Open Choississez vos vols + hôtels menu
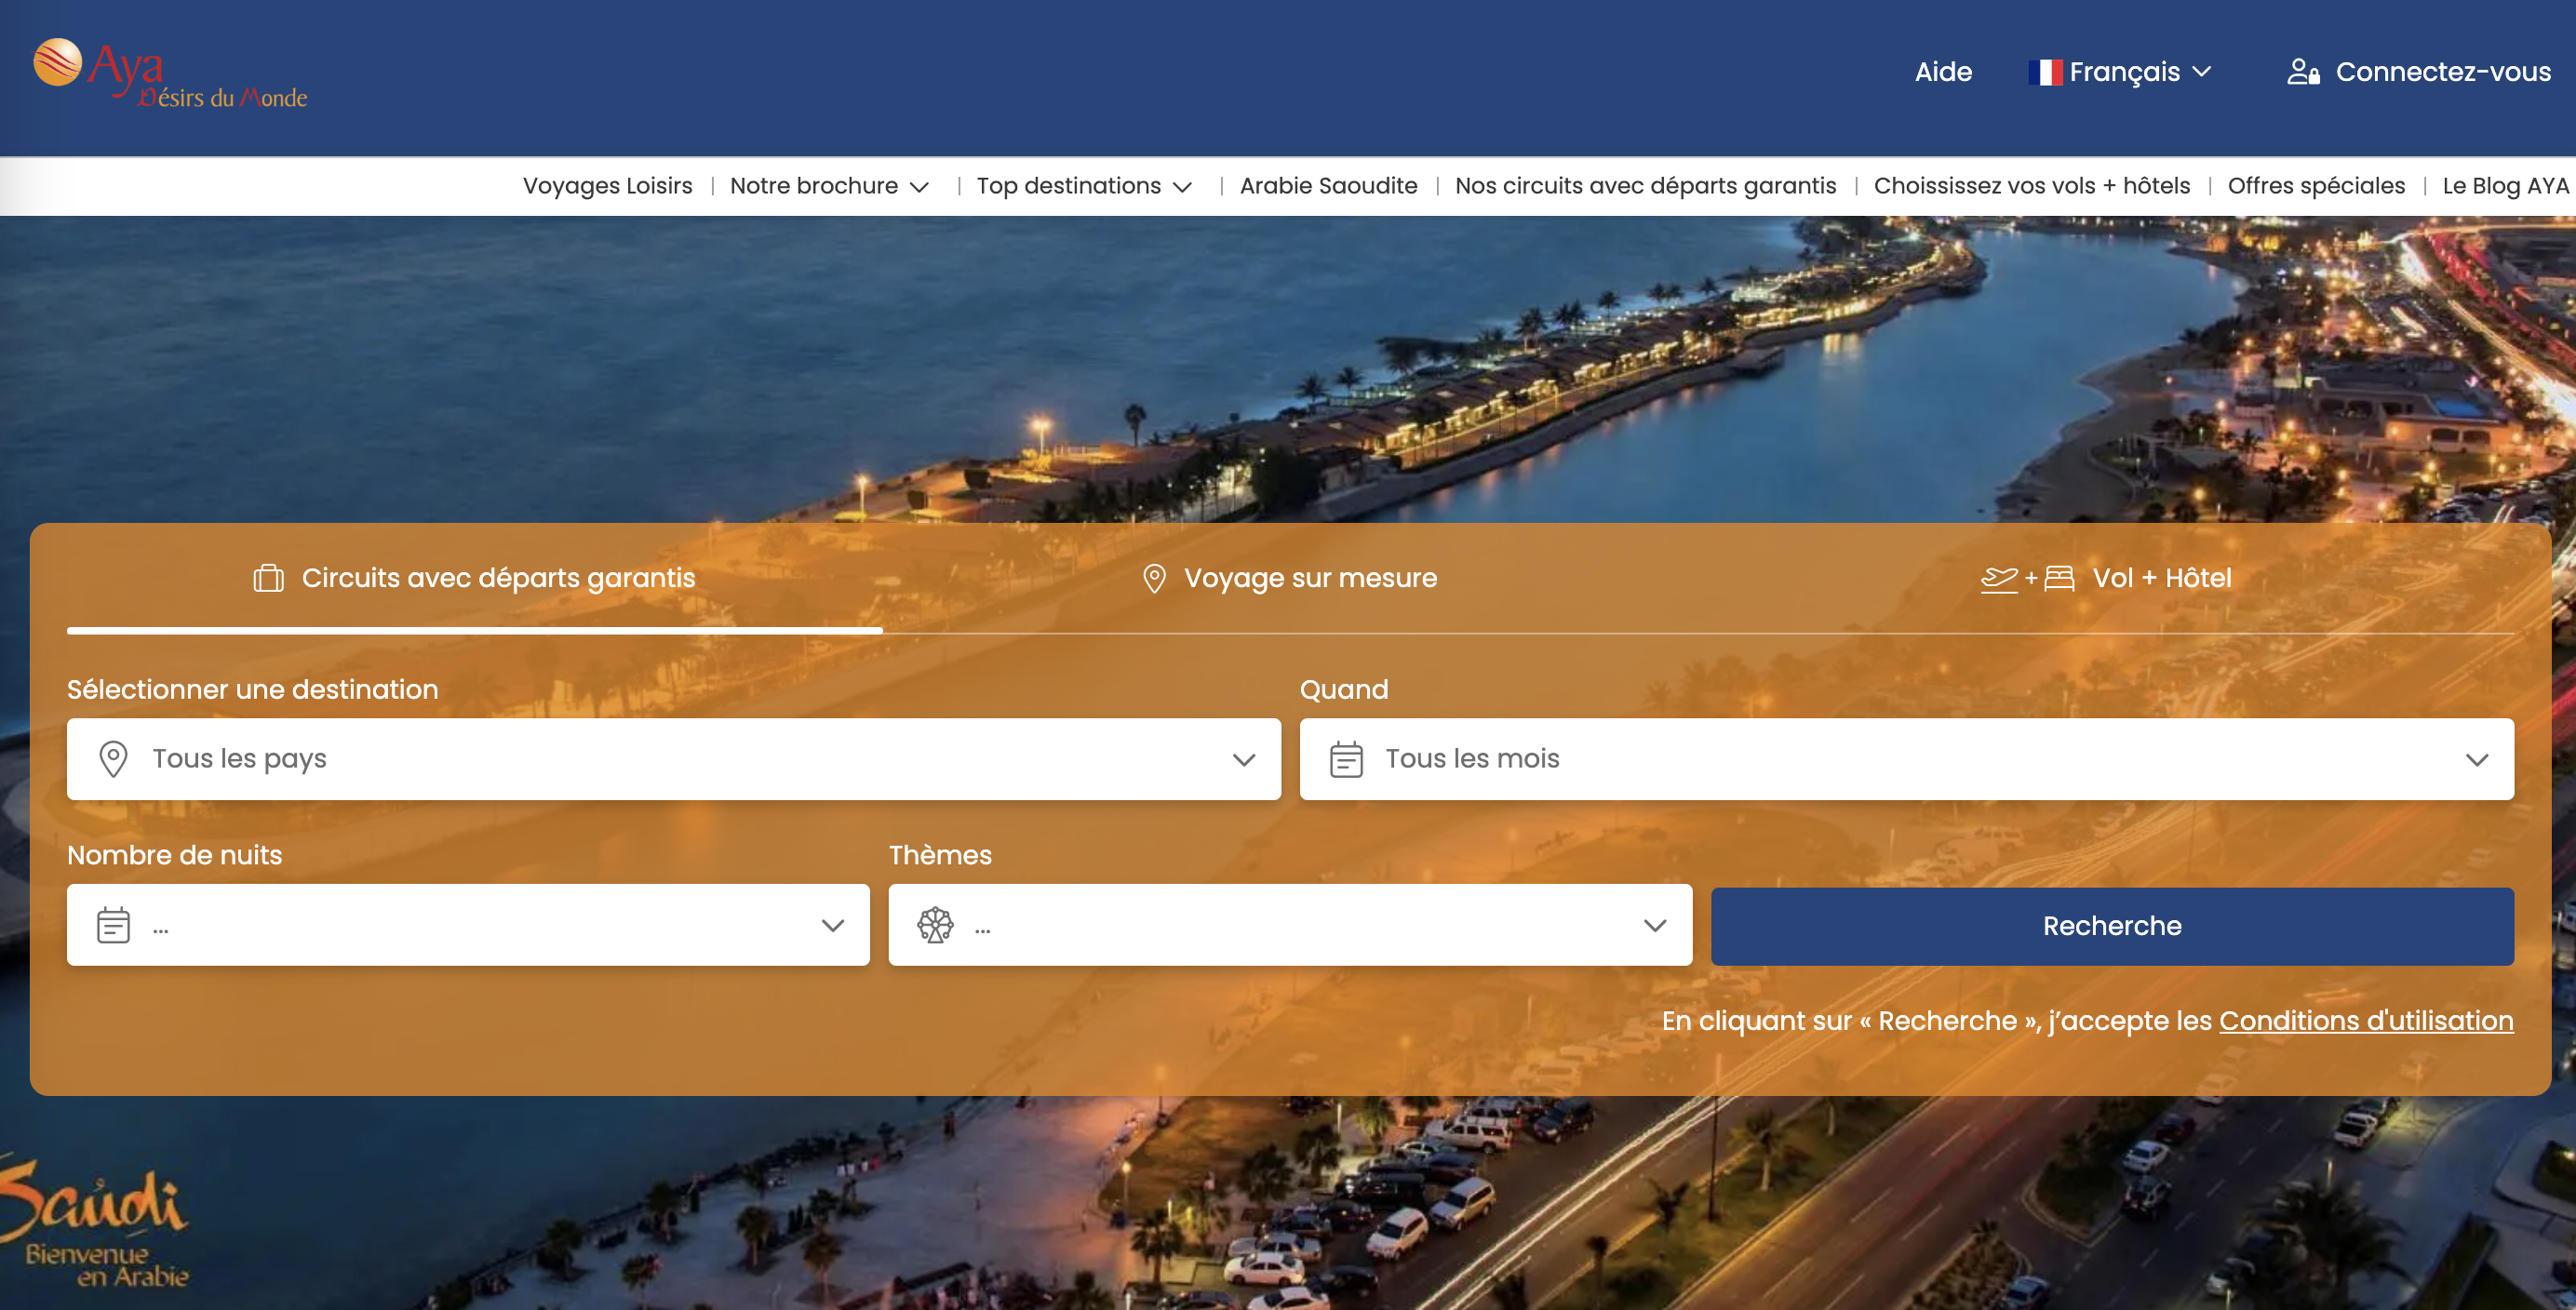Screen dimensions: 2576x1310 [x=2032, y=186]
